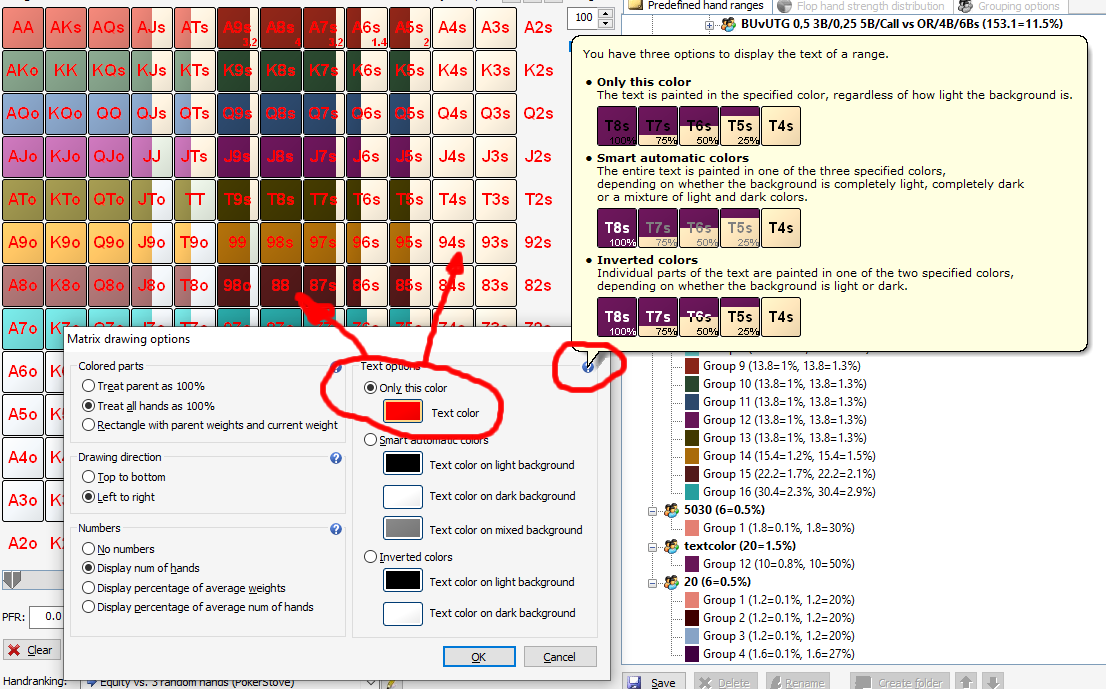Image resolution: width=1106 pixels, height=689 pixels.
Task: Select Display percentage of average weights
Action: [x=184, y=588]
